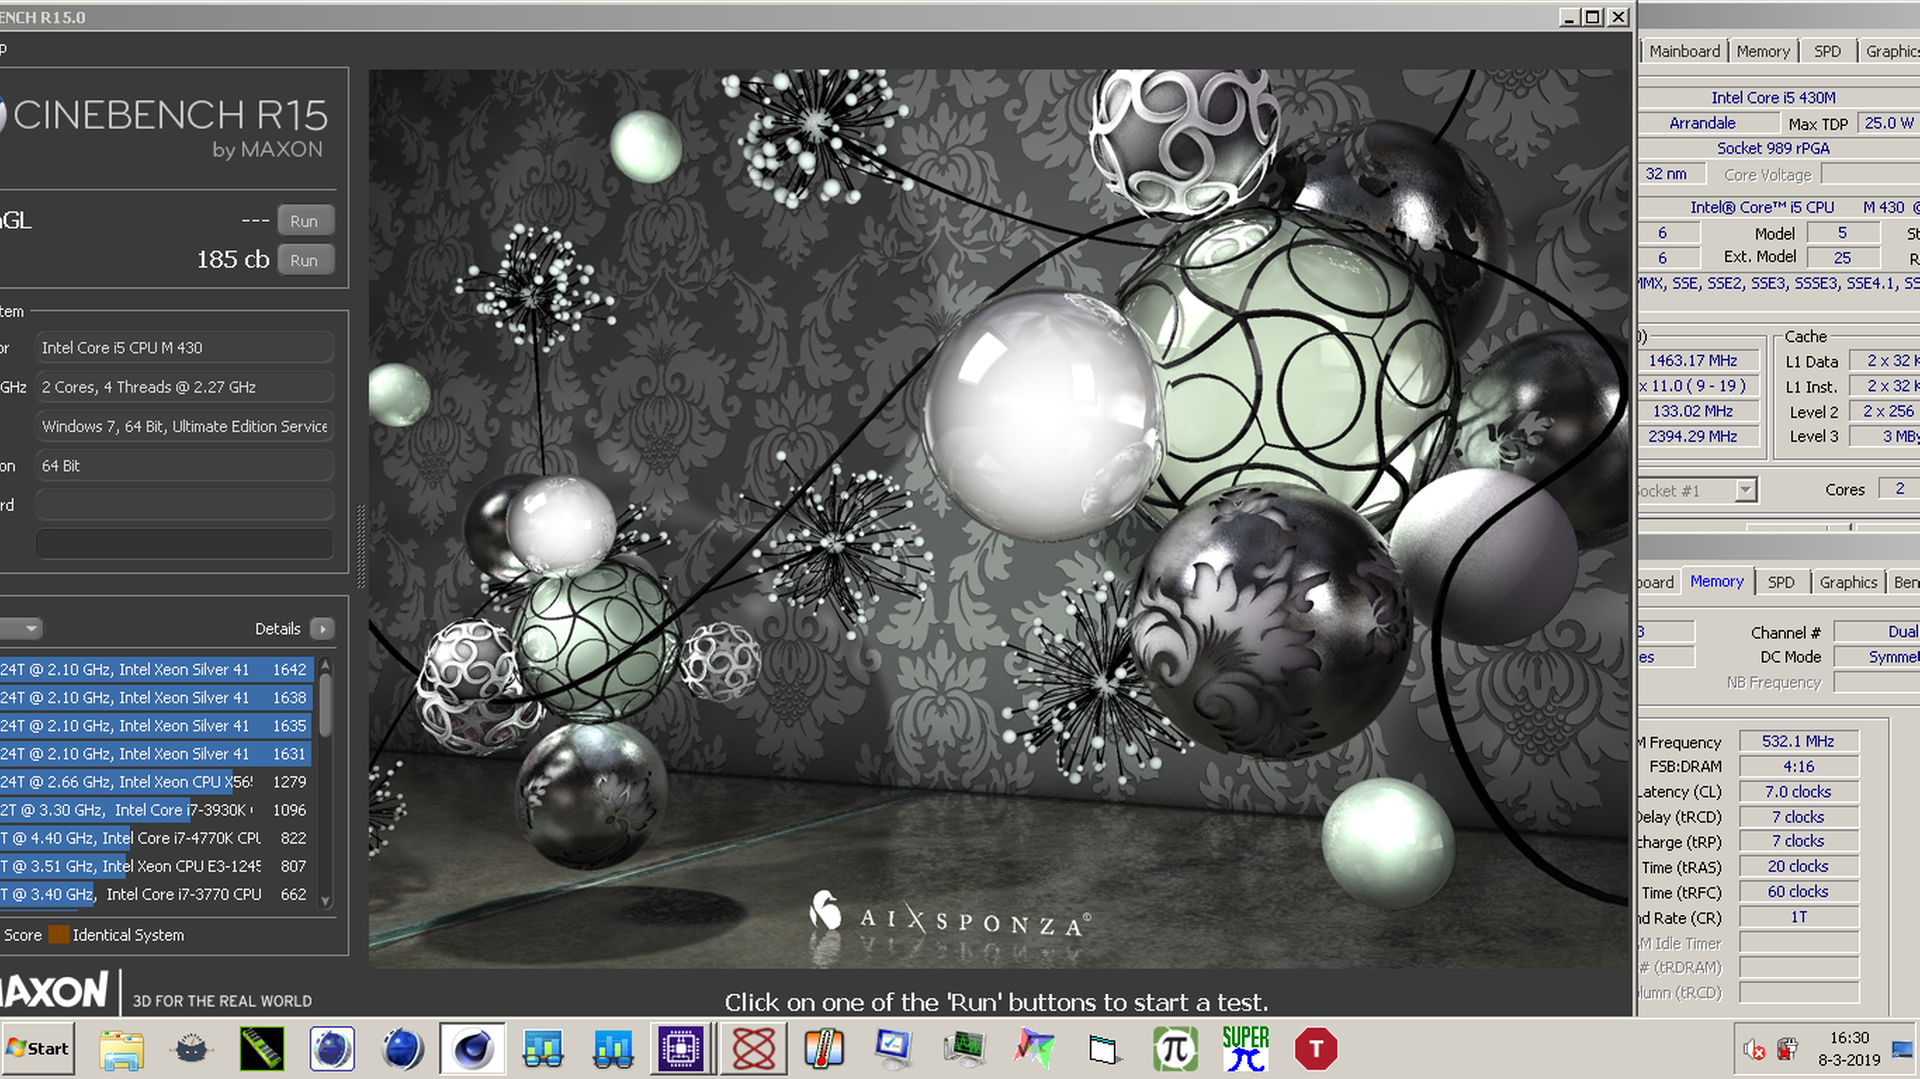Switch to Memory tab in upper CPU-Z window
1920x1079 pixels.
click(1763, 51)
